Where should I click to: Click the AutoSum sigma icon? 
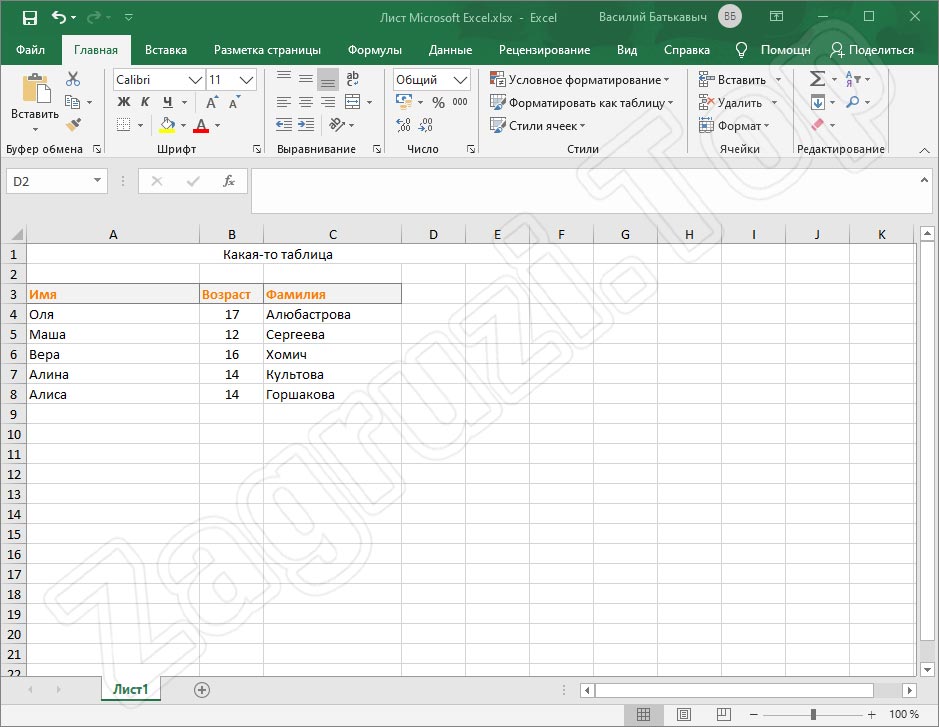(817, 79)
